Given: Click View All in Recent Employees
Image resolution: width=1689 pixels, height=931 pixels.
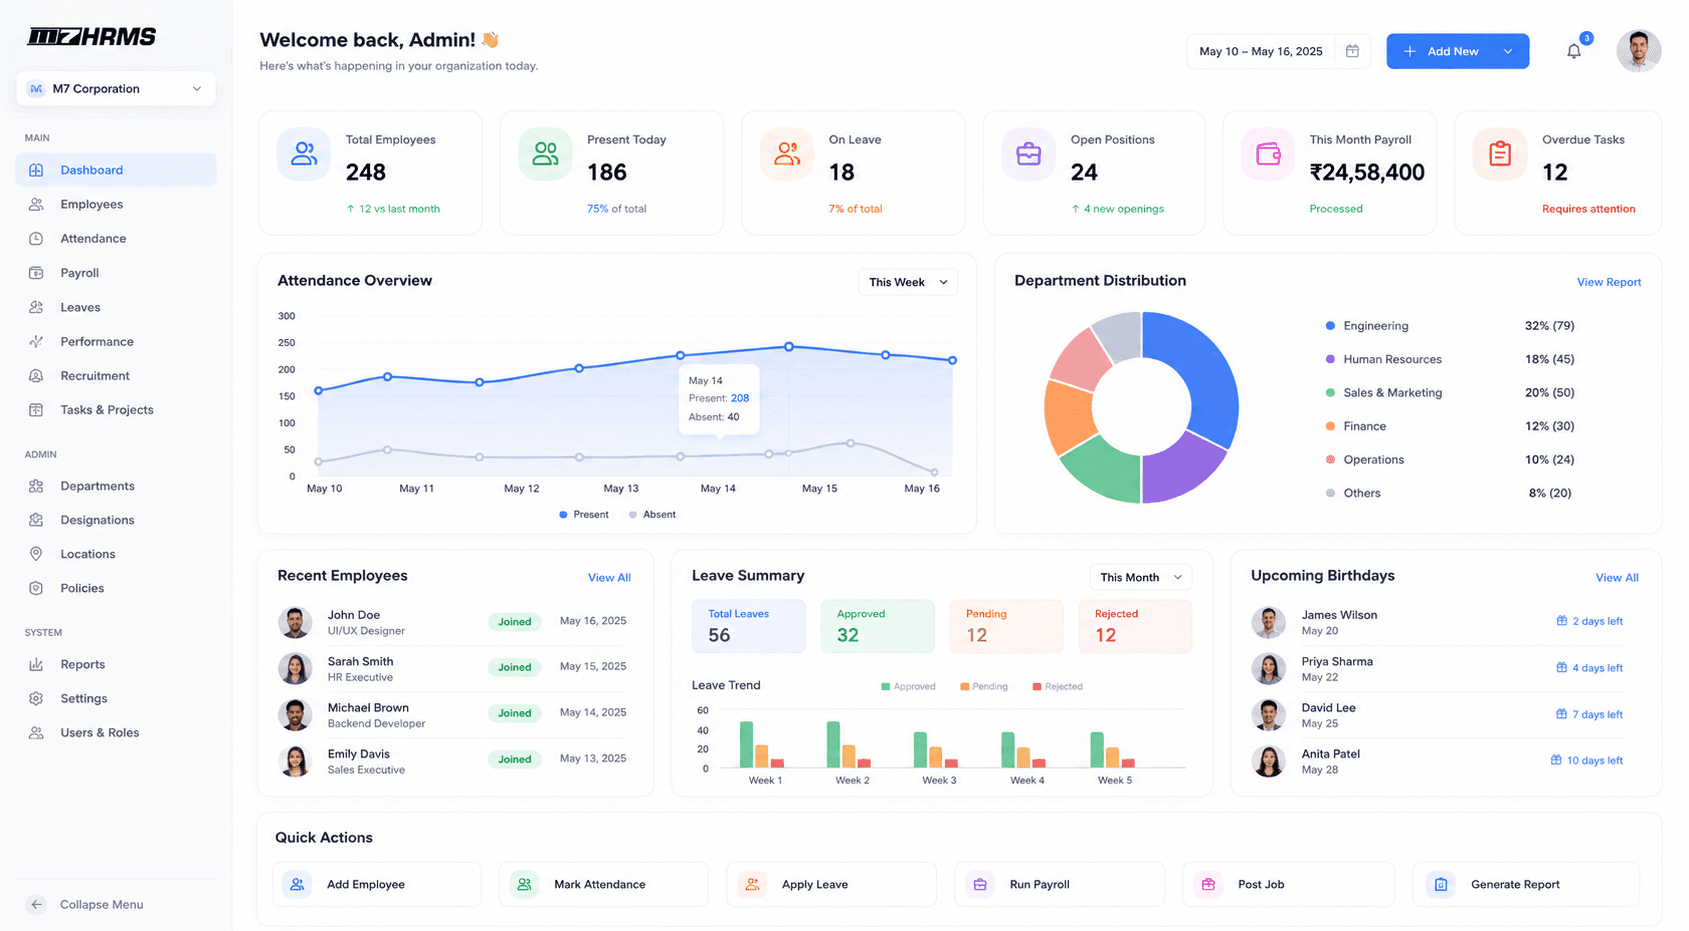Looking at the screenshot, I should tap(609, 578).
